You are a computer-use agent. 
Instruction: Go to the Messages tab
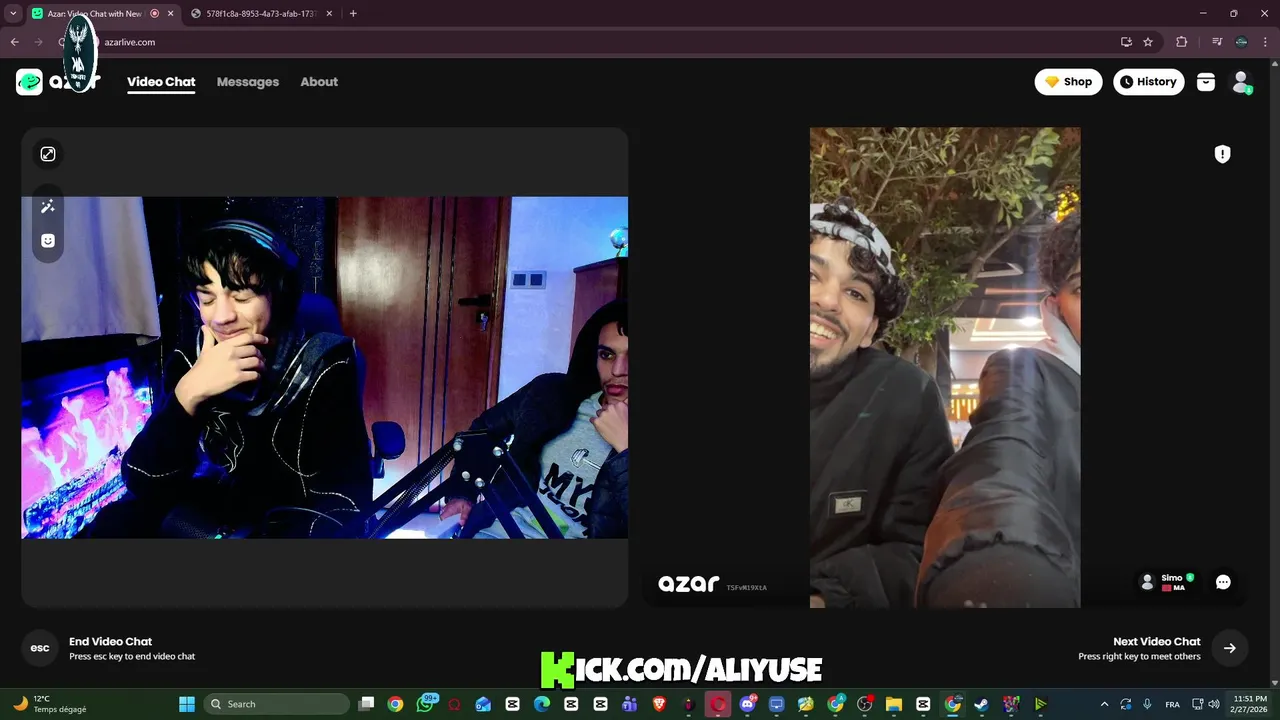click(x=248, y=82)
